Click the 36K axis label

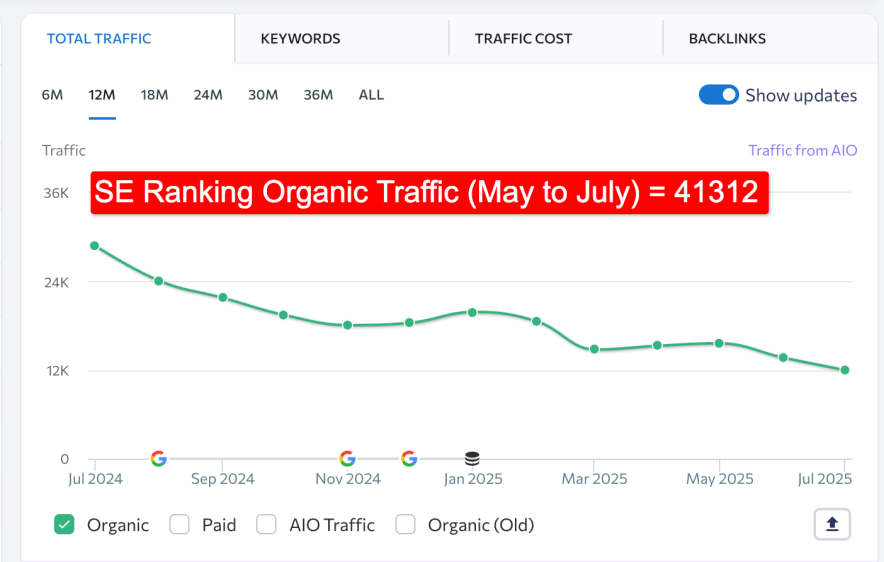click(x=56, y=193)
